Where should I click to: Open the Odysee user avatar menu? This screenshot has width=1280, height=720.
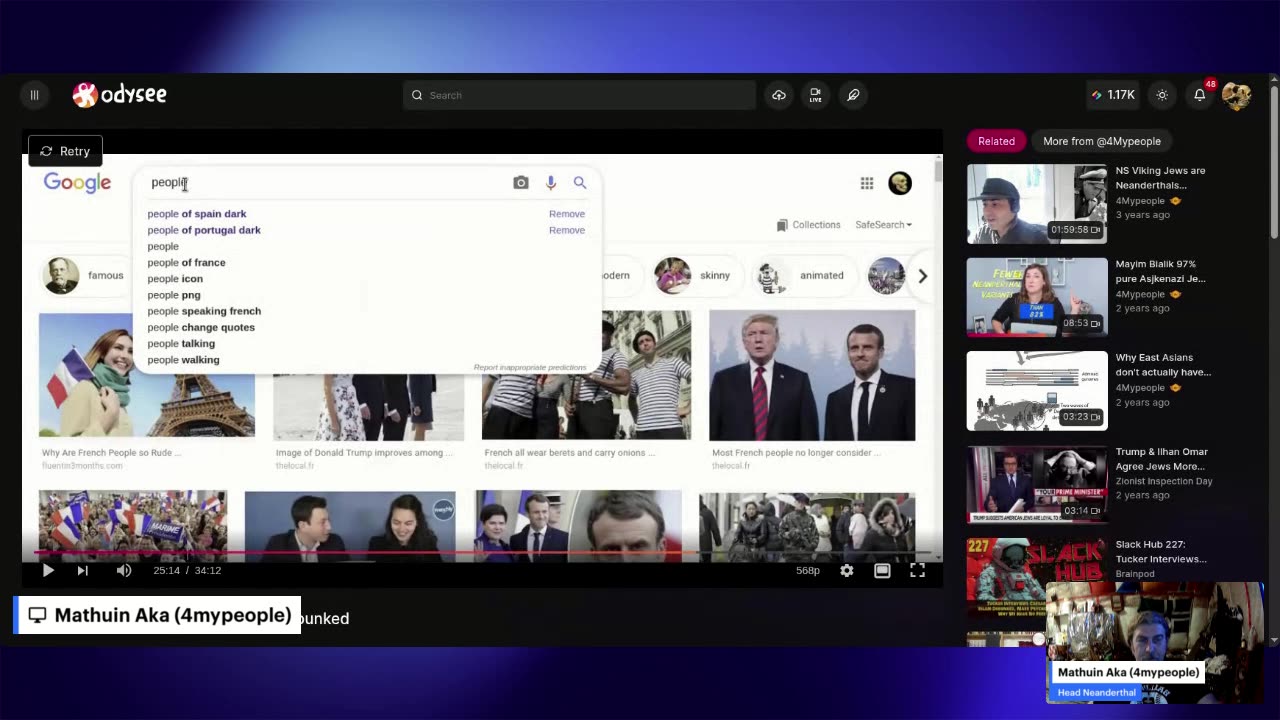pyautogui.click(x=1236, y=95)
